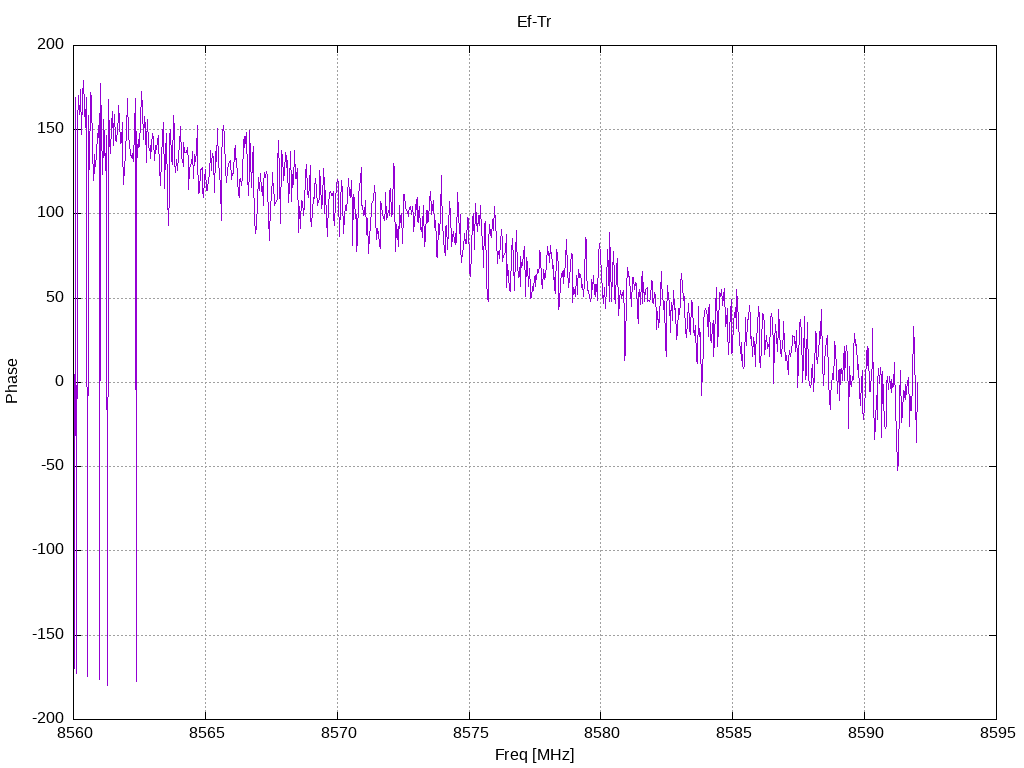The width and height of the screenshot is (1024, 768).
Task: Click the y-axis tick label 0
Action: pyautogui.click(x=60, y=381)
